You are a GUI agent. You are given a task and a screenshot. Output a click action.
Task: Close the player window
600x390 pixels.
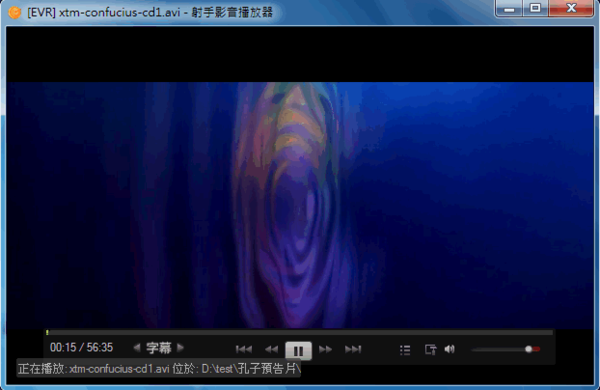point(571,8)
